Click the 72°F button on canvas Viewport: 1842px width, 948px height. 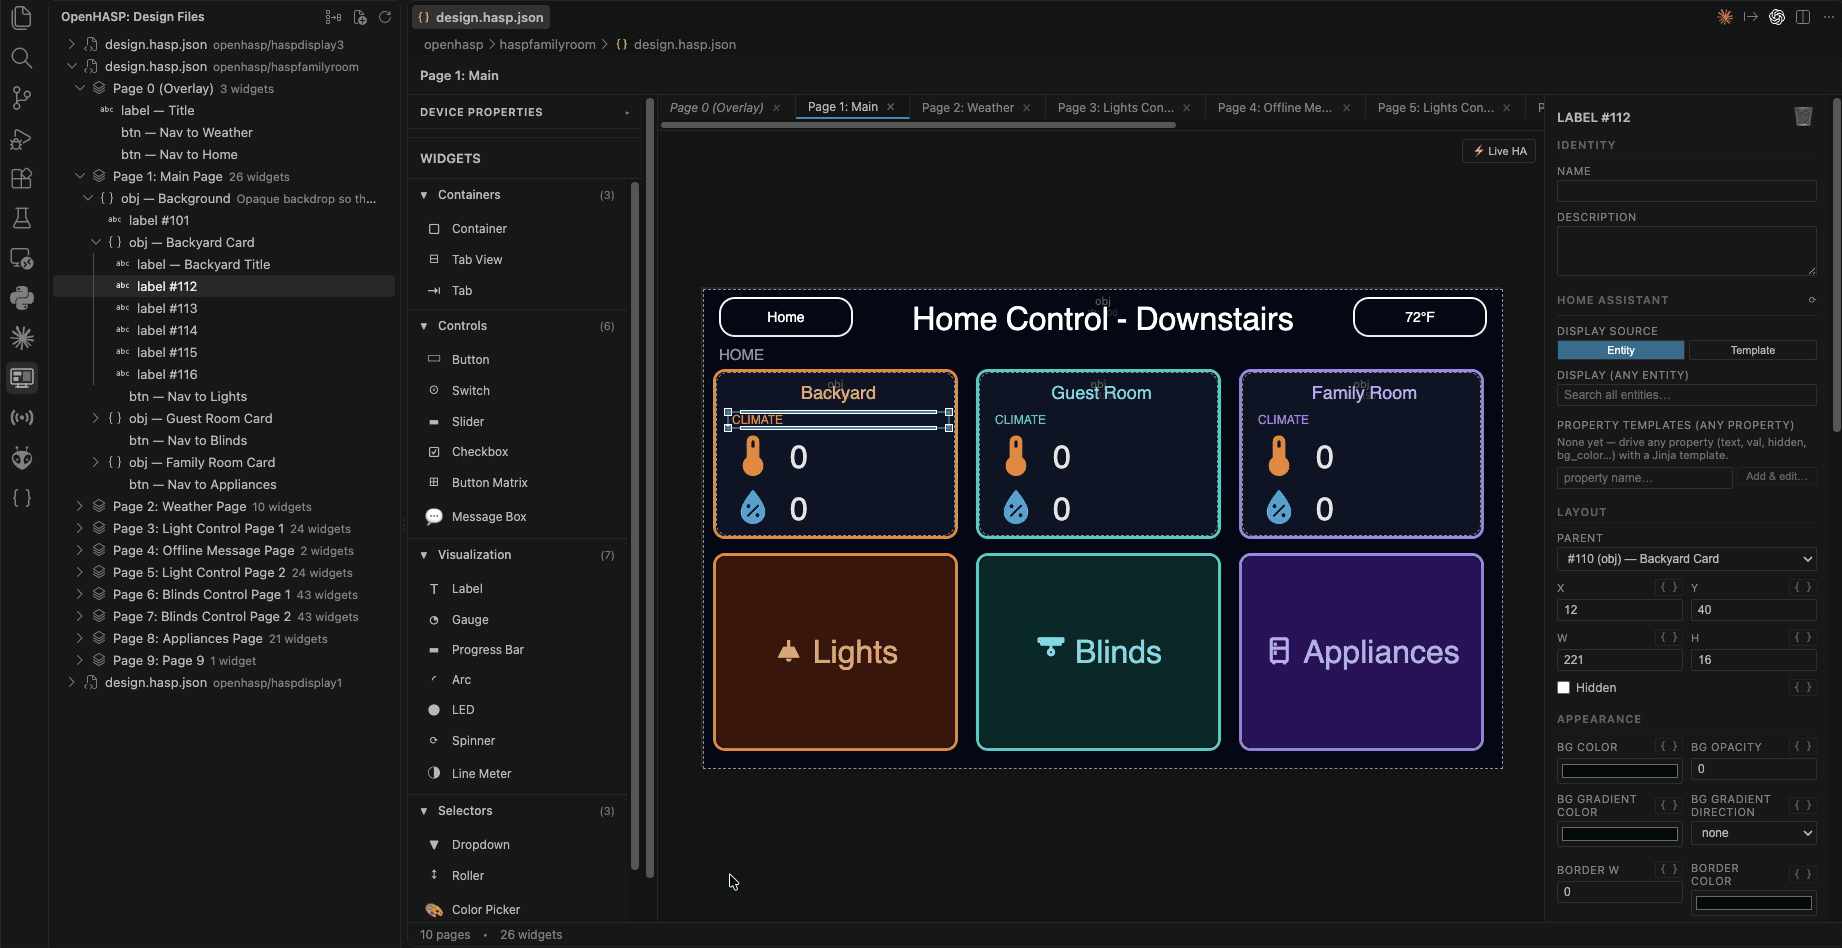point(1419,317)
